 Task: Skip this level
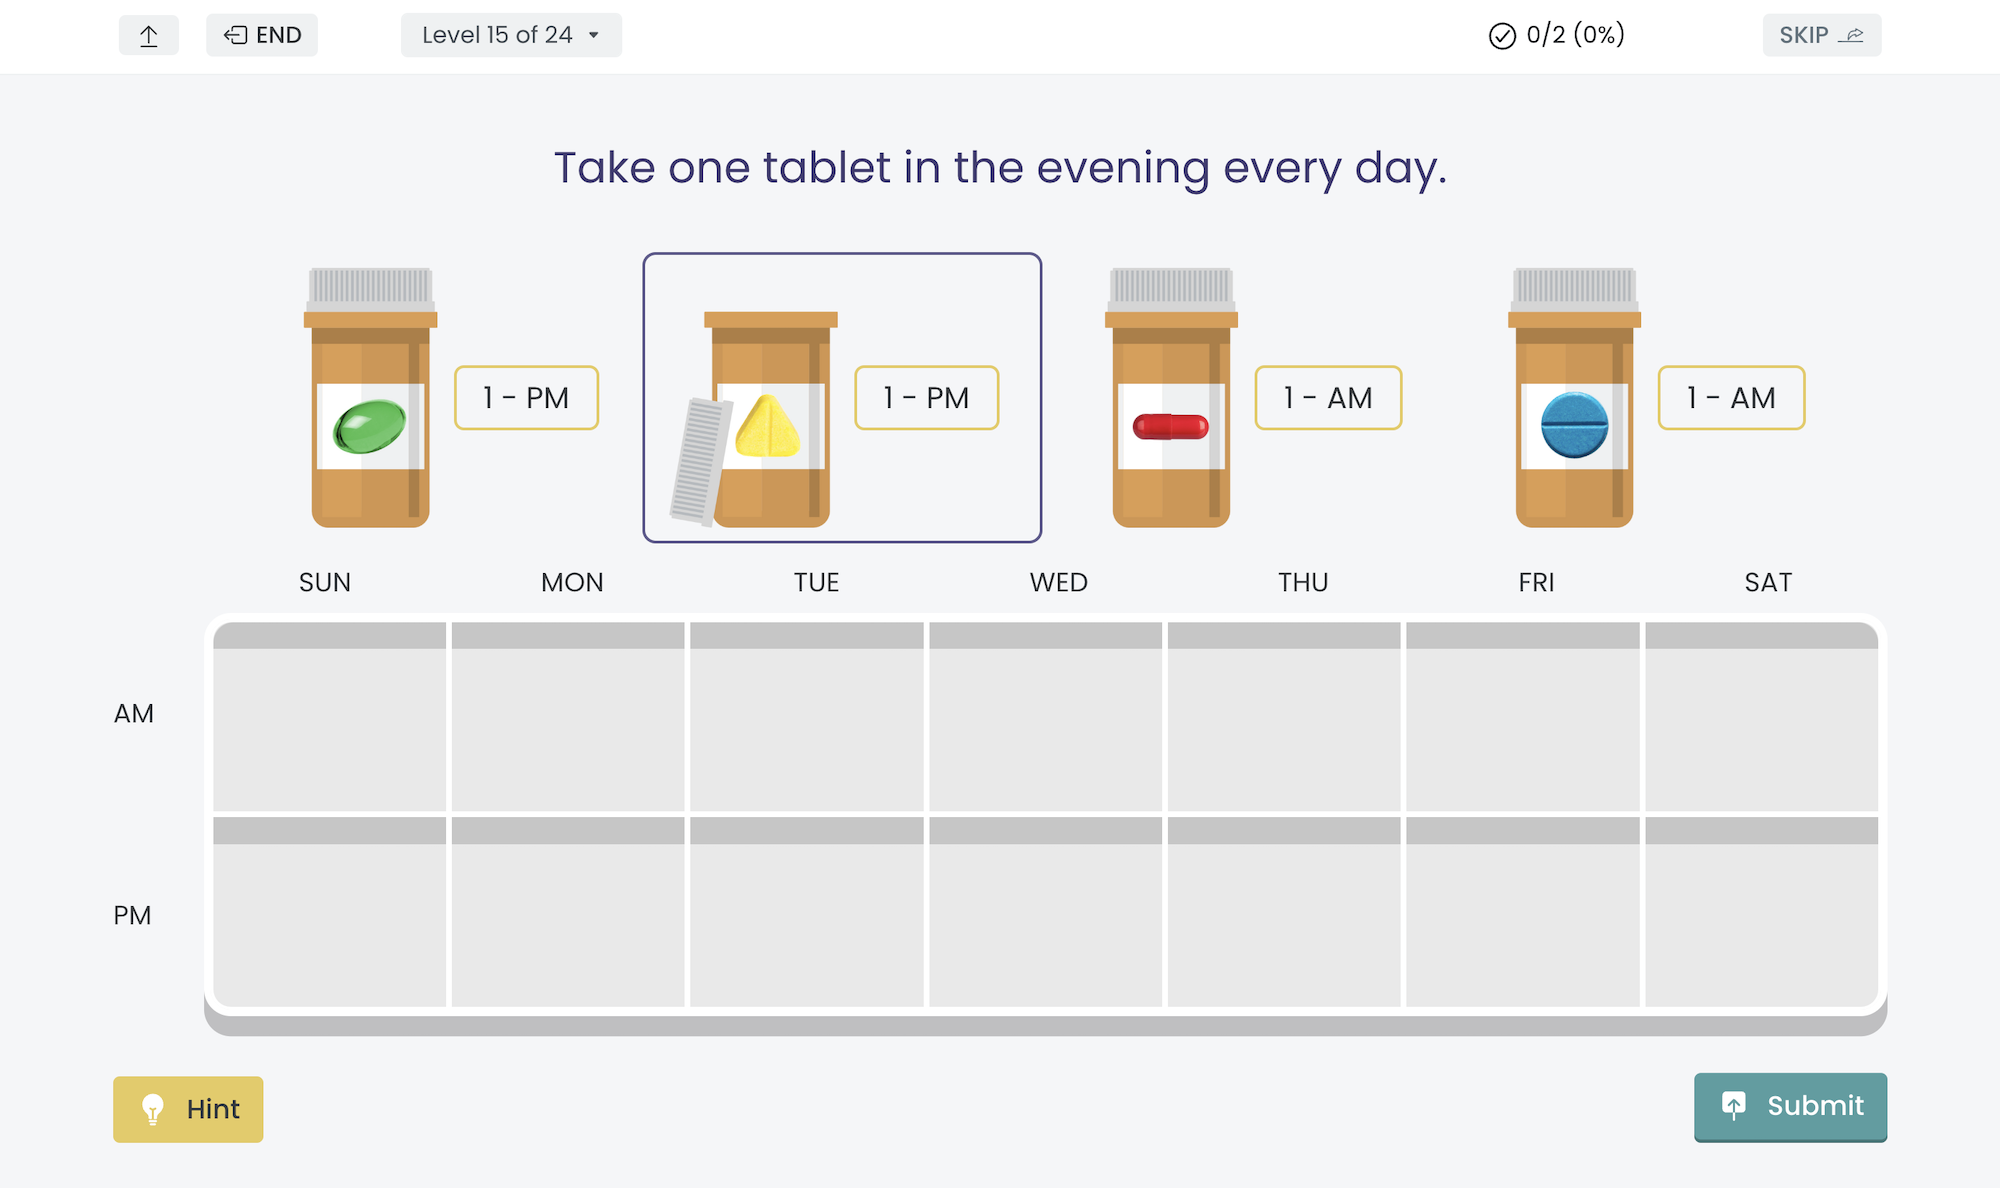tap(1822, 35)
